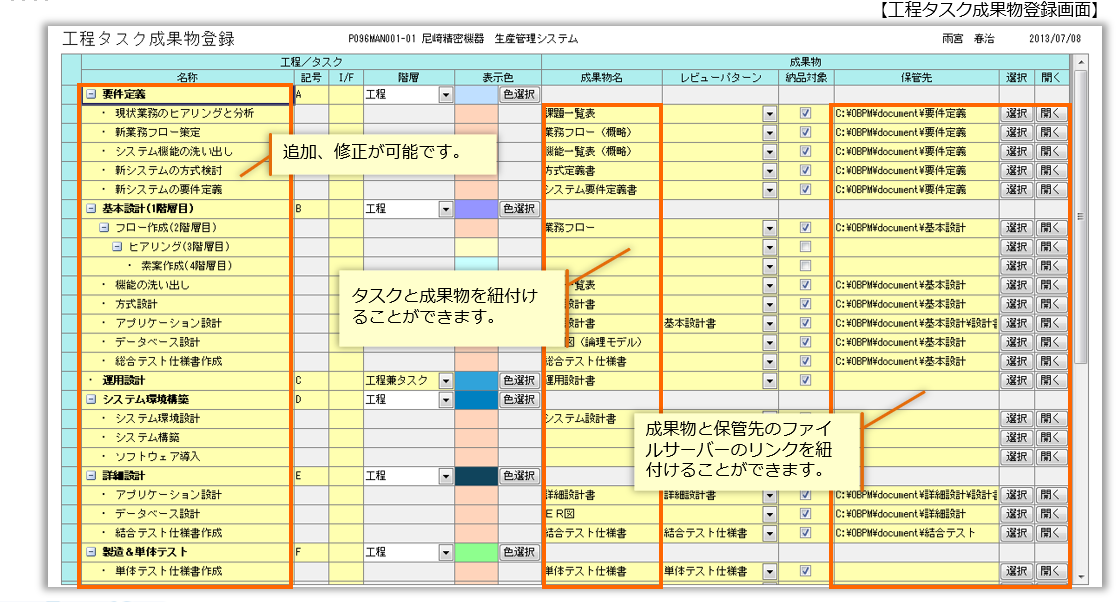Screen dimensions: 1117x602
Task: Collapse the 基本設計(1階層目) tree node
Action: (91, 209)
